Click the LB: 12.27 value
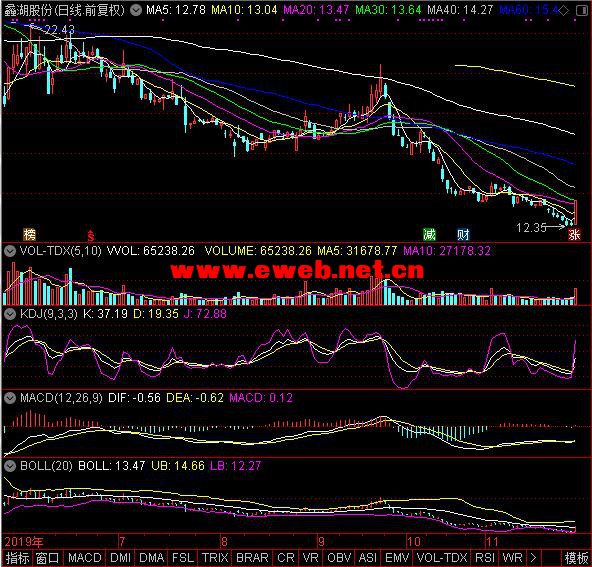Image resolution: width=592 pixels, height=567 pixels. point(236,466)
